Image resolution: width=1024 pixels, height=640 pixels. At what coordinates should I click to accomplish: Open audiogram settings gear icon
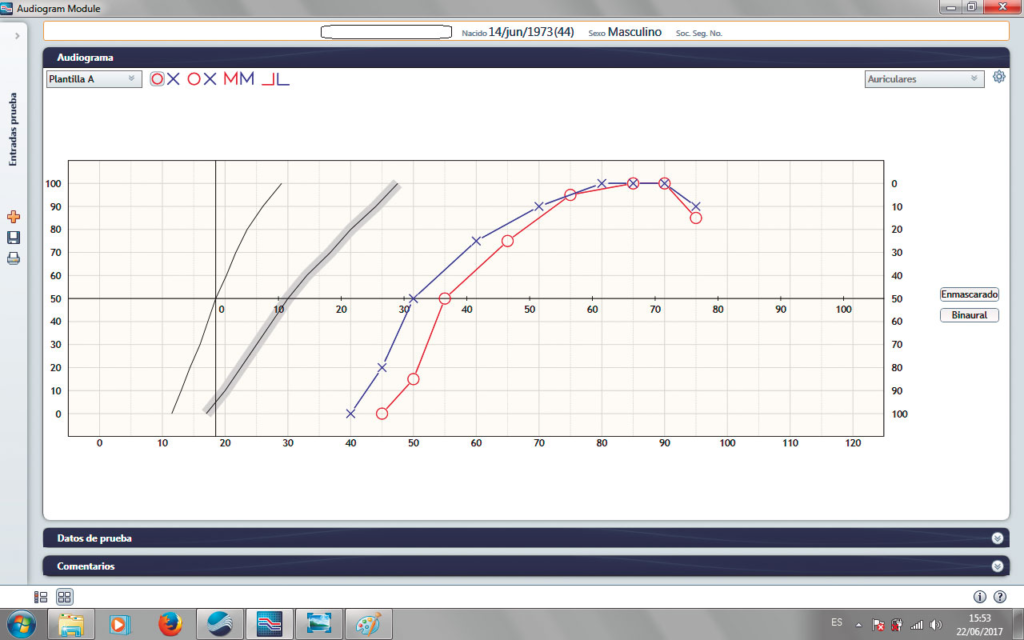[998, 78]
